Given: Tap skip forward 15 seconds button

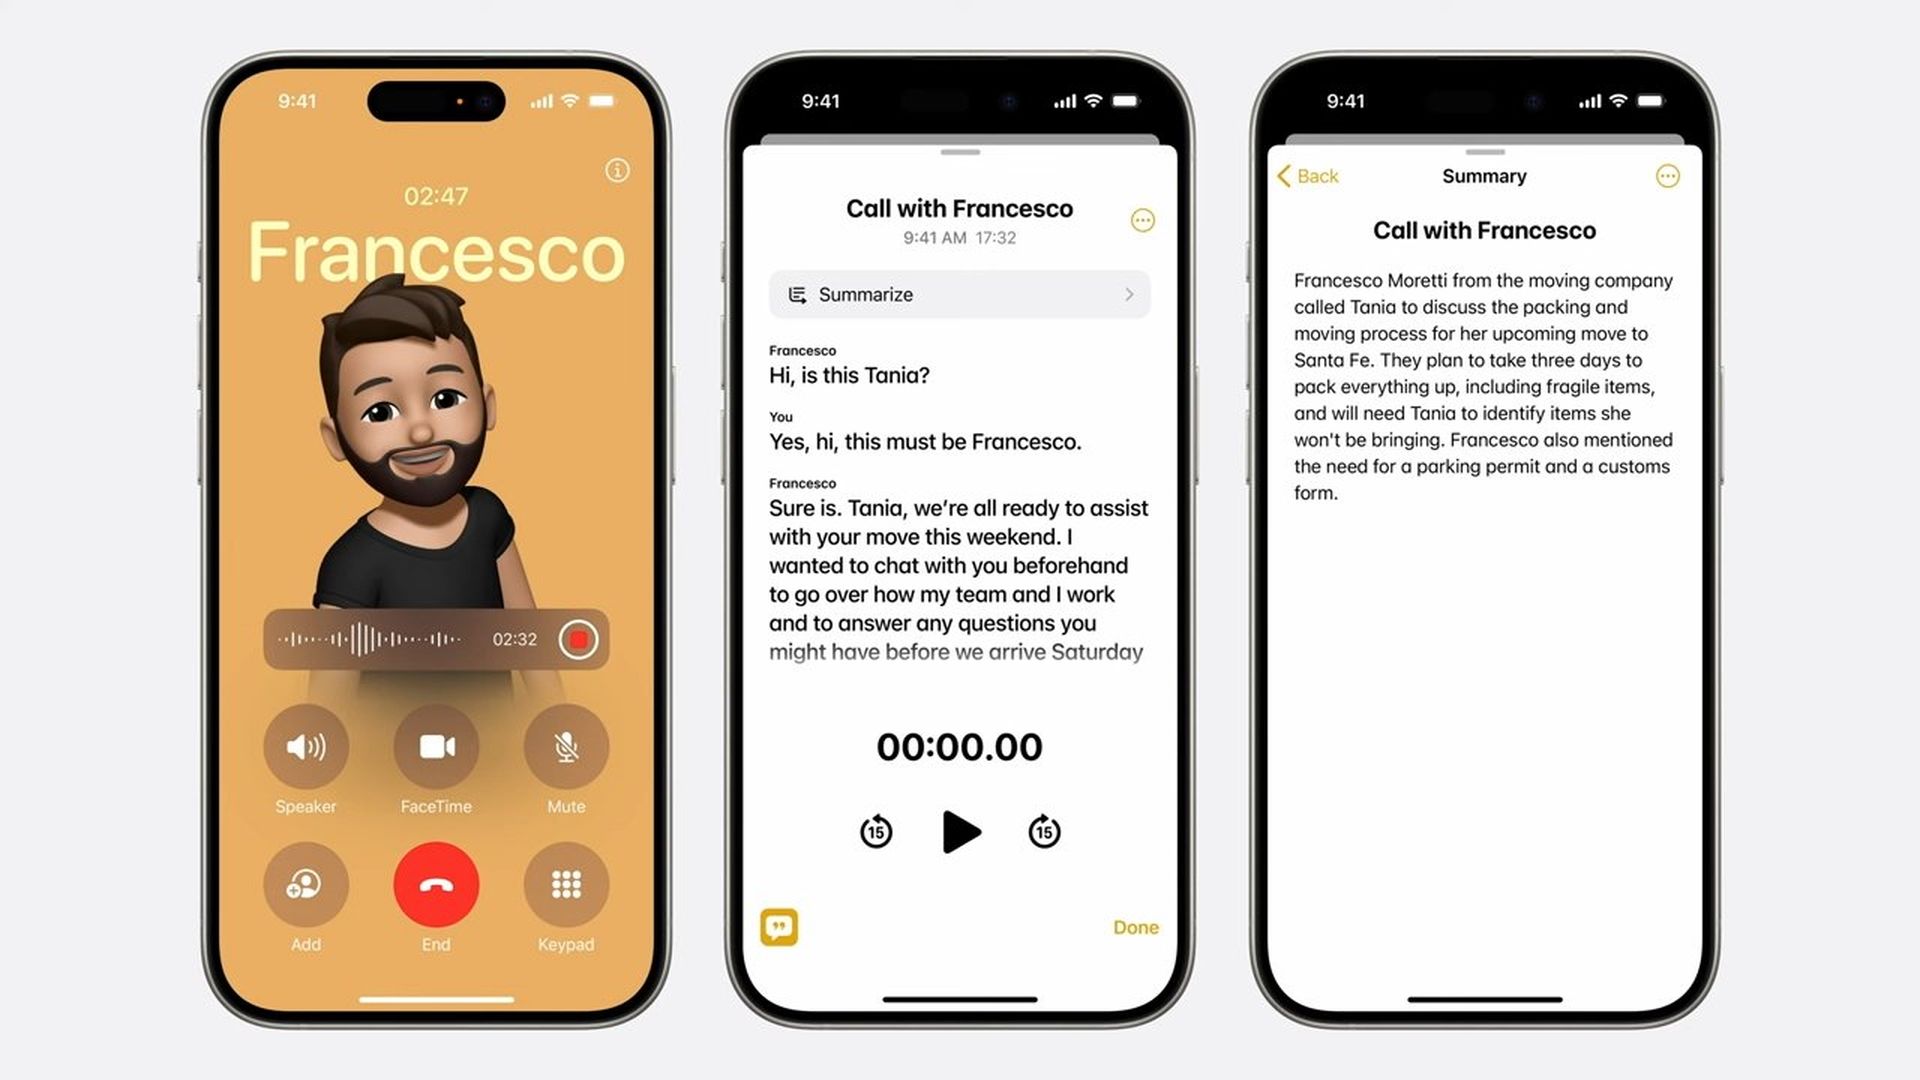Looking at the screenshot, I should click(1043, 831).
